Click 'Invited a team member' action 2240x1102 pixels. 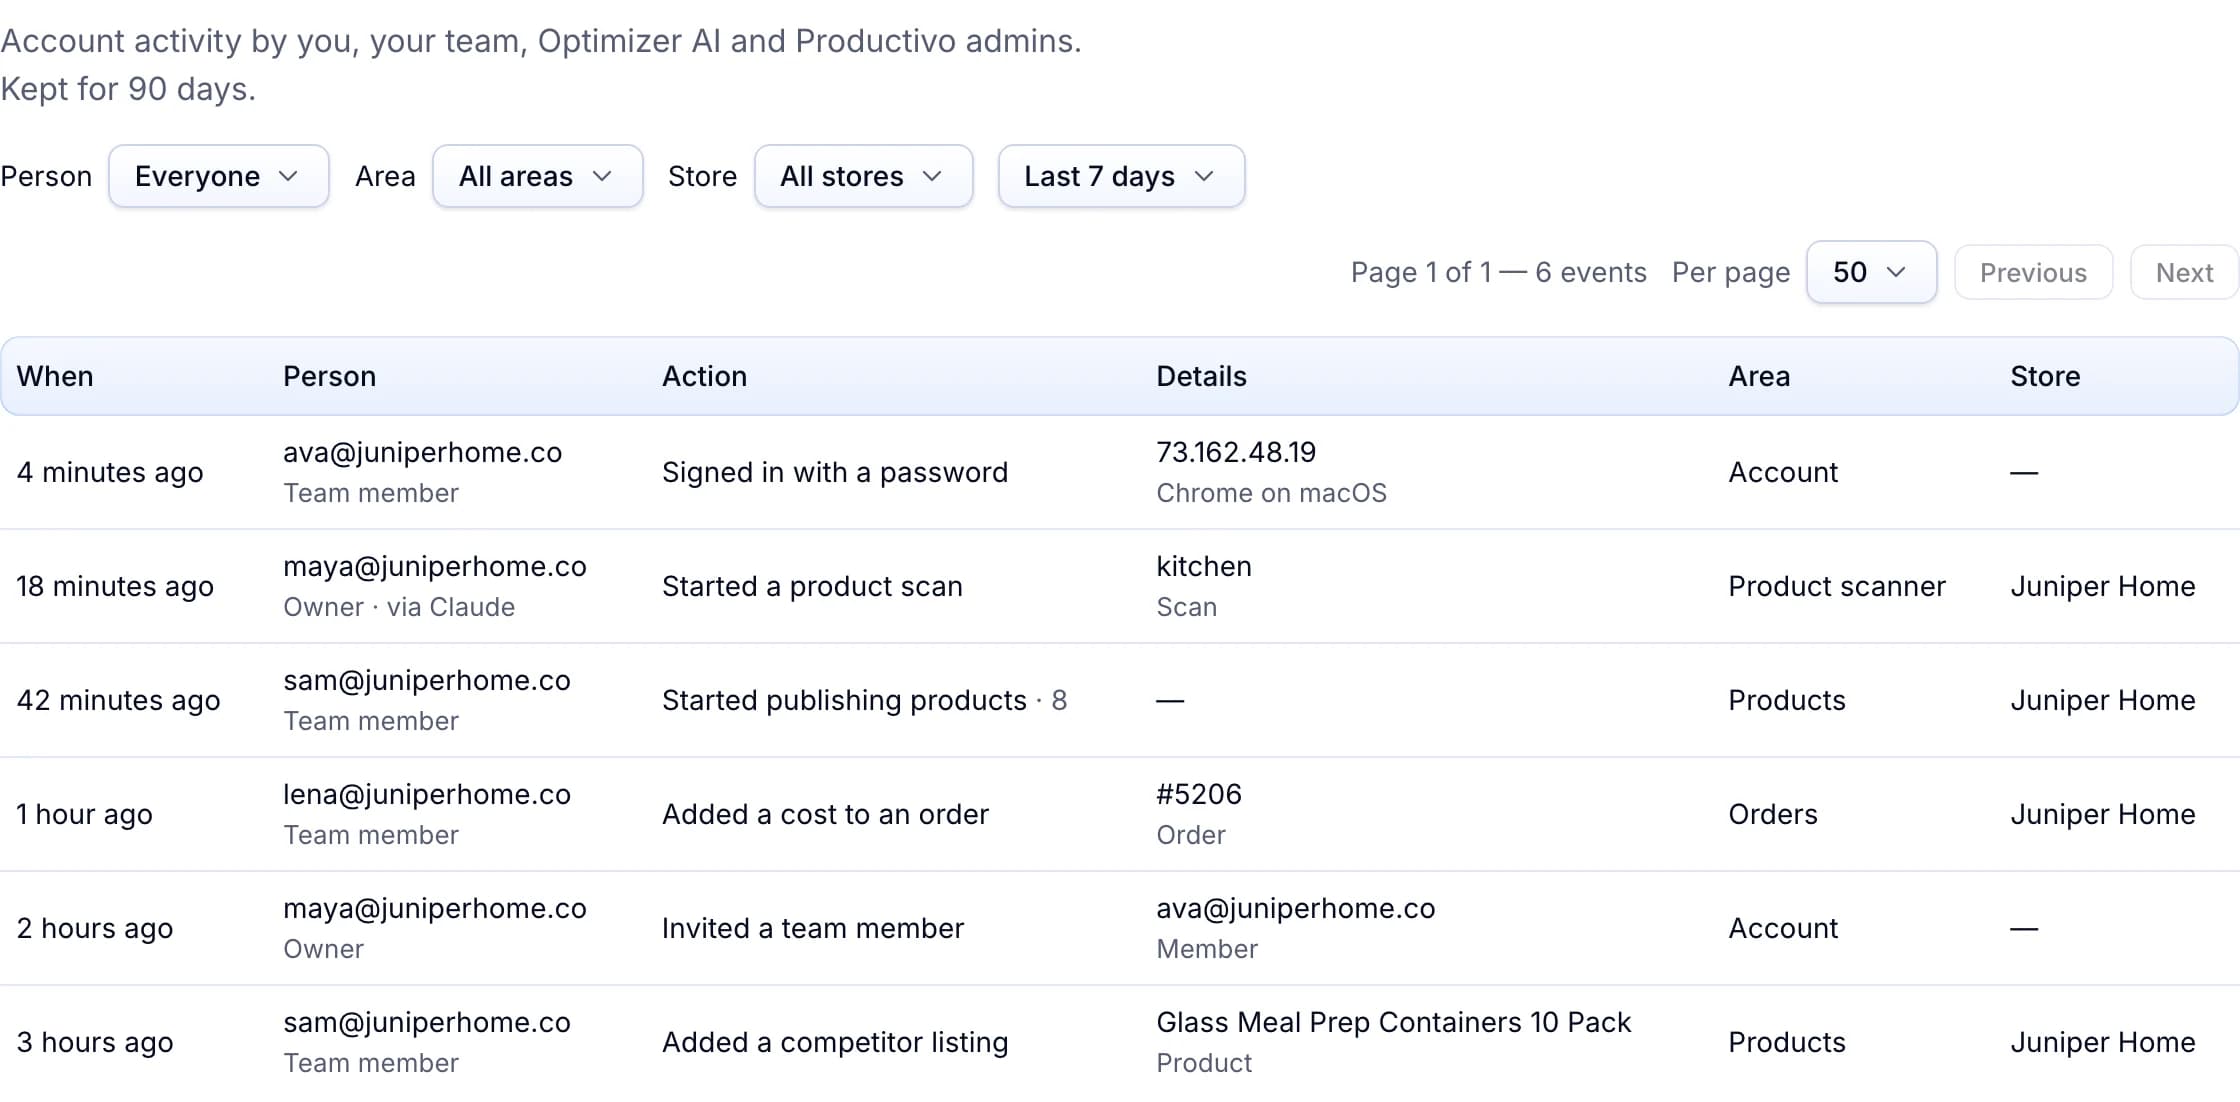[813, 928]
